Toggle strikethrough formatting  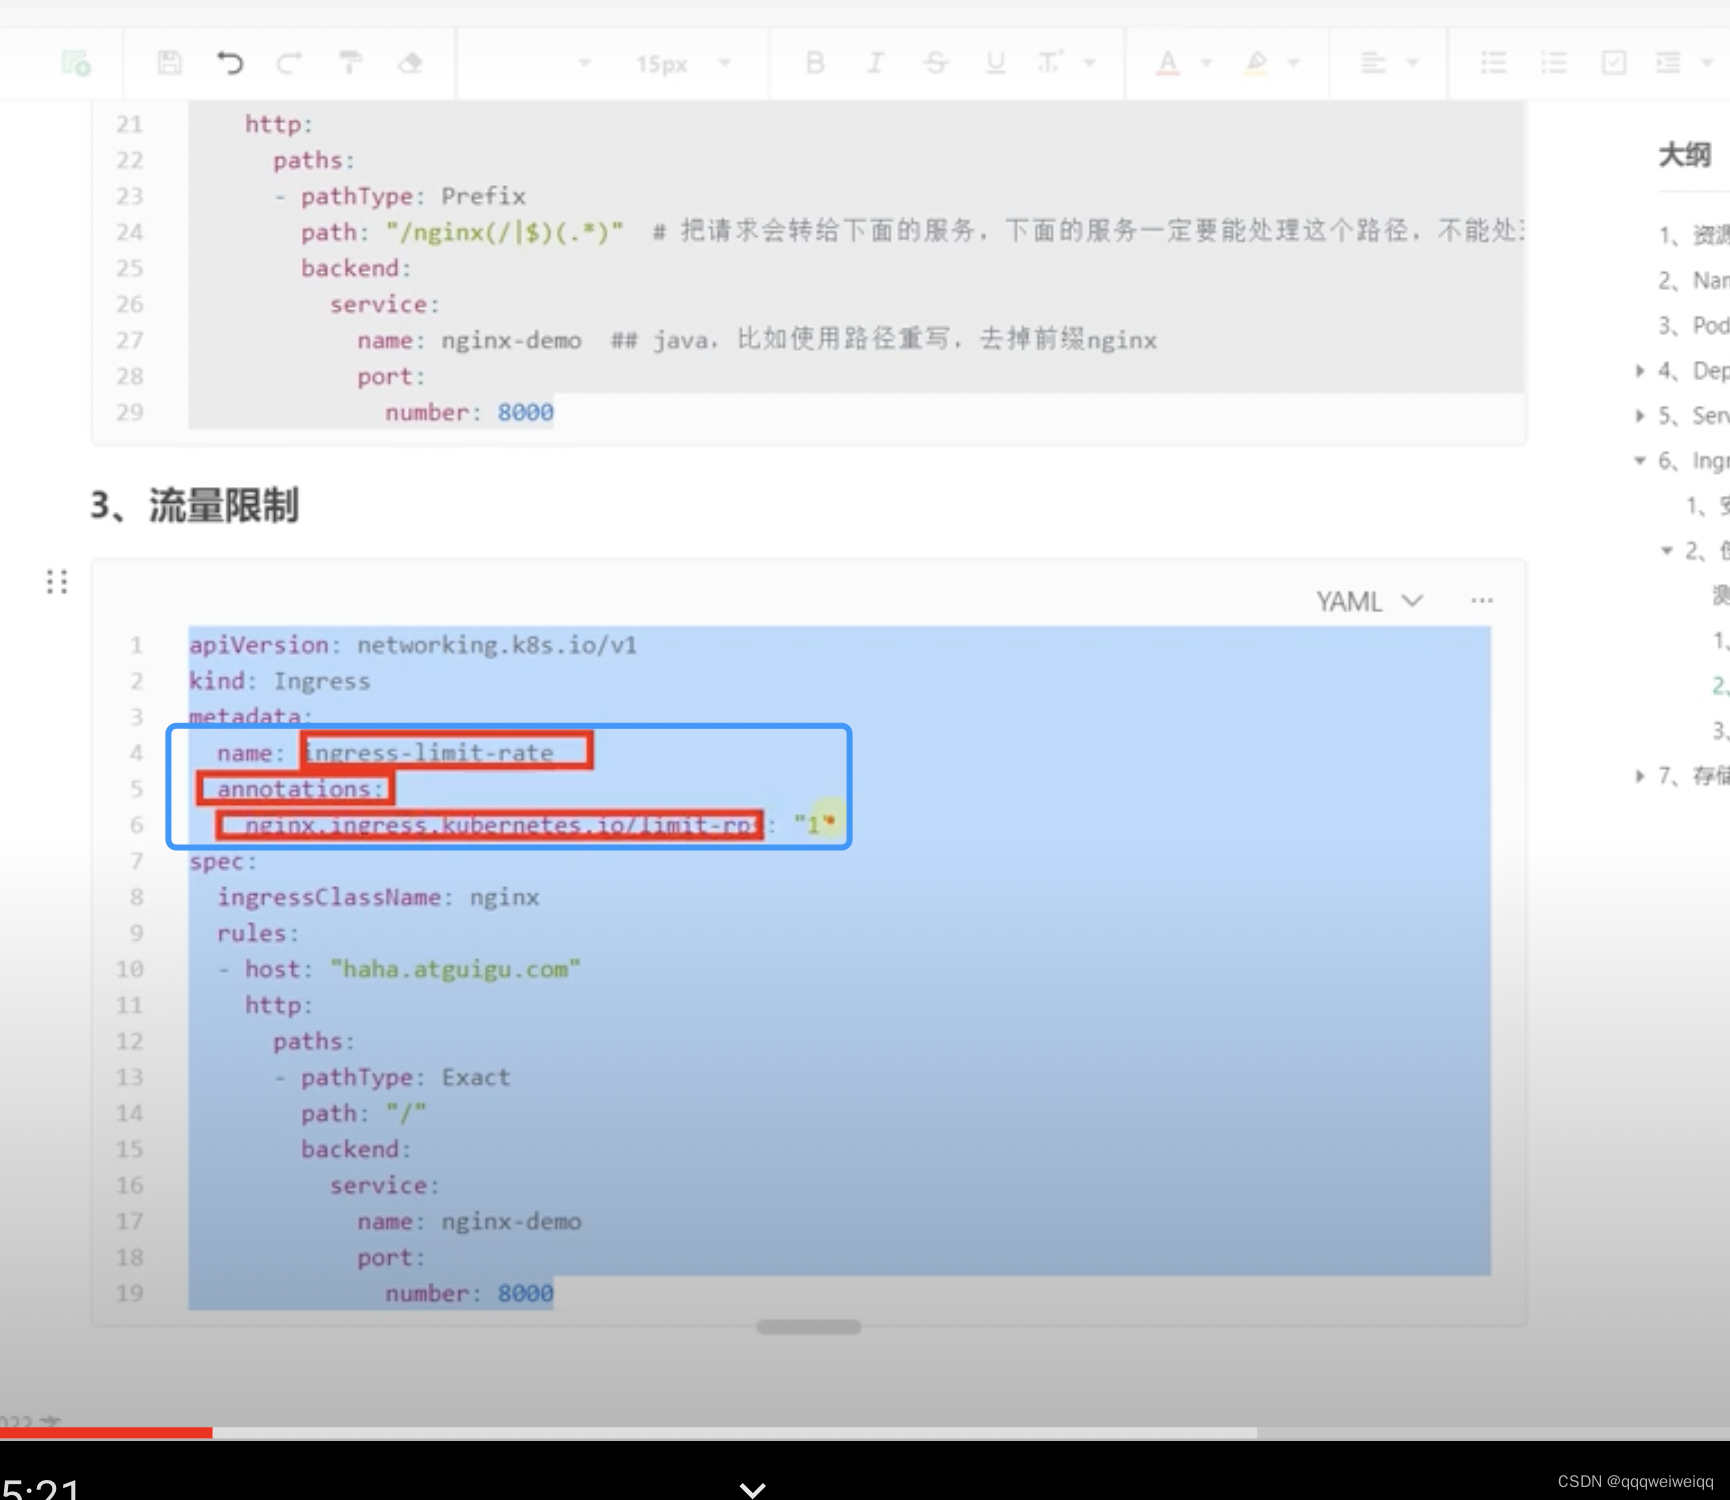[936, 63]
